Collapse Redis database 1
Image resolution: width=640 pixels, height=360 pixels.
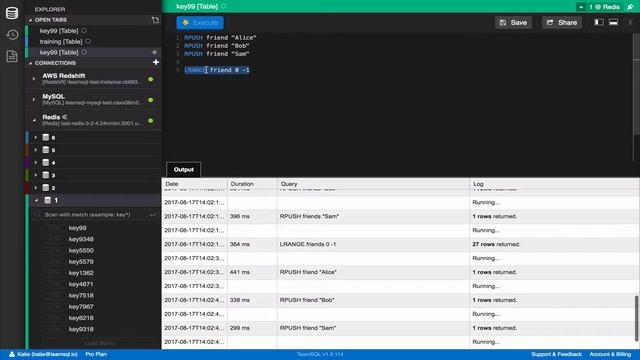point(36,200)
